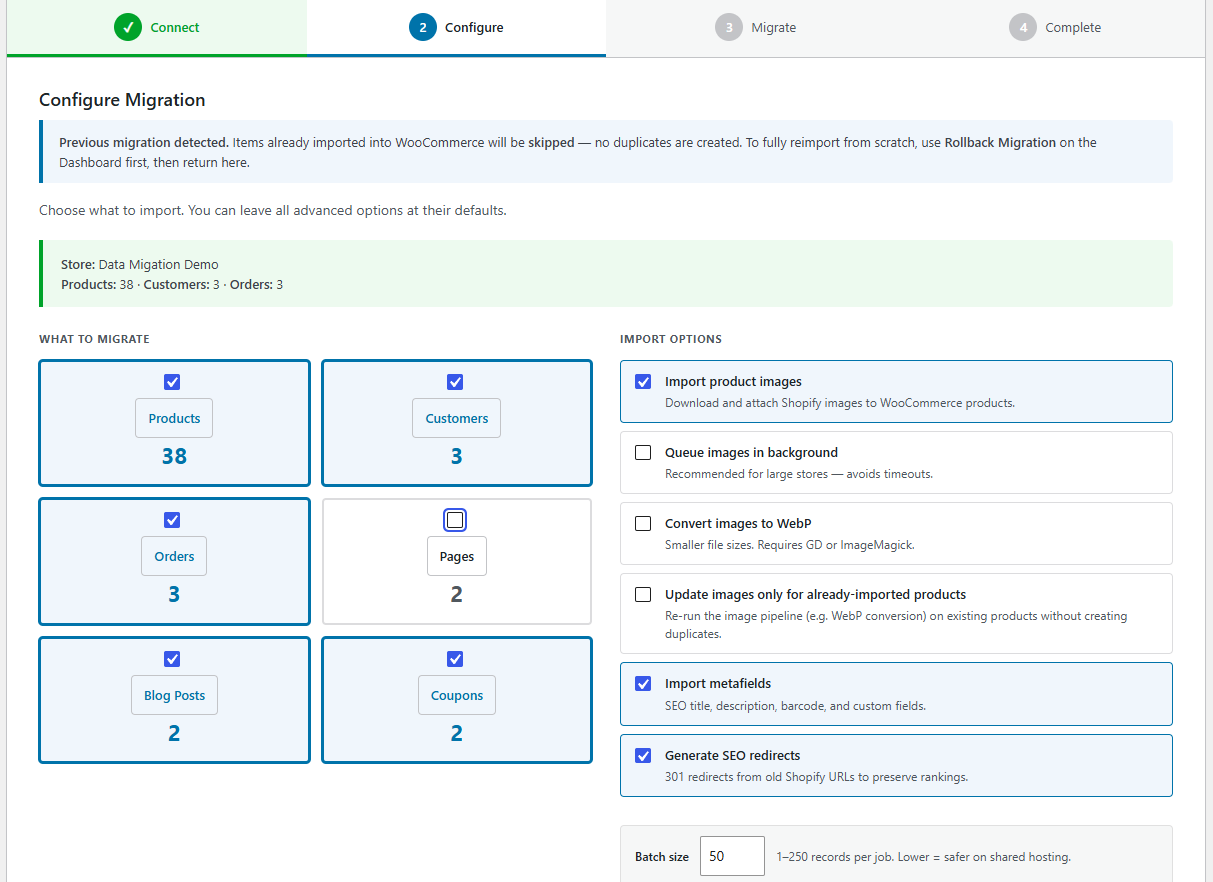Enable Queue images in background checkbox
Viewport: 1213px width, 882px height.
pyautogui.click(x=643, y=453)
